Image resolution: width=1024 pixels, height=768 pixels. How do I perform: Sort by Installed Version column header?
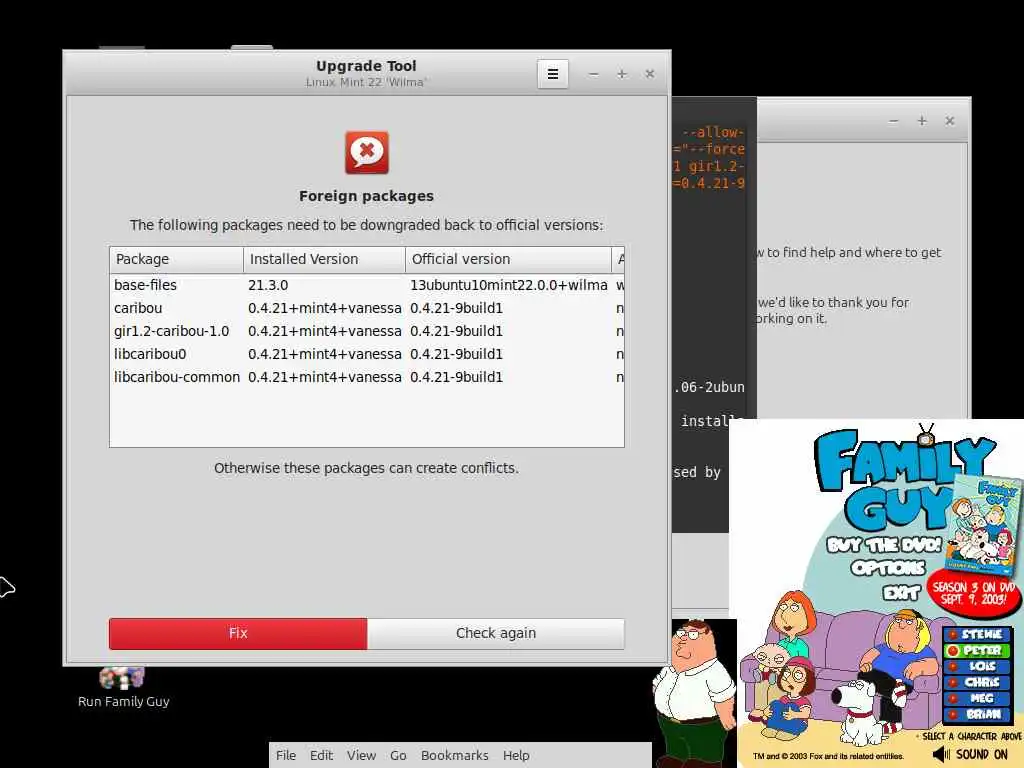[x=324, y=259]
